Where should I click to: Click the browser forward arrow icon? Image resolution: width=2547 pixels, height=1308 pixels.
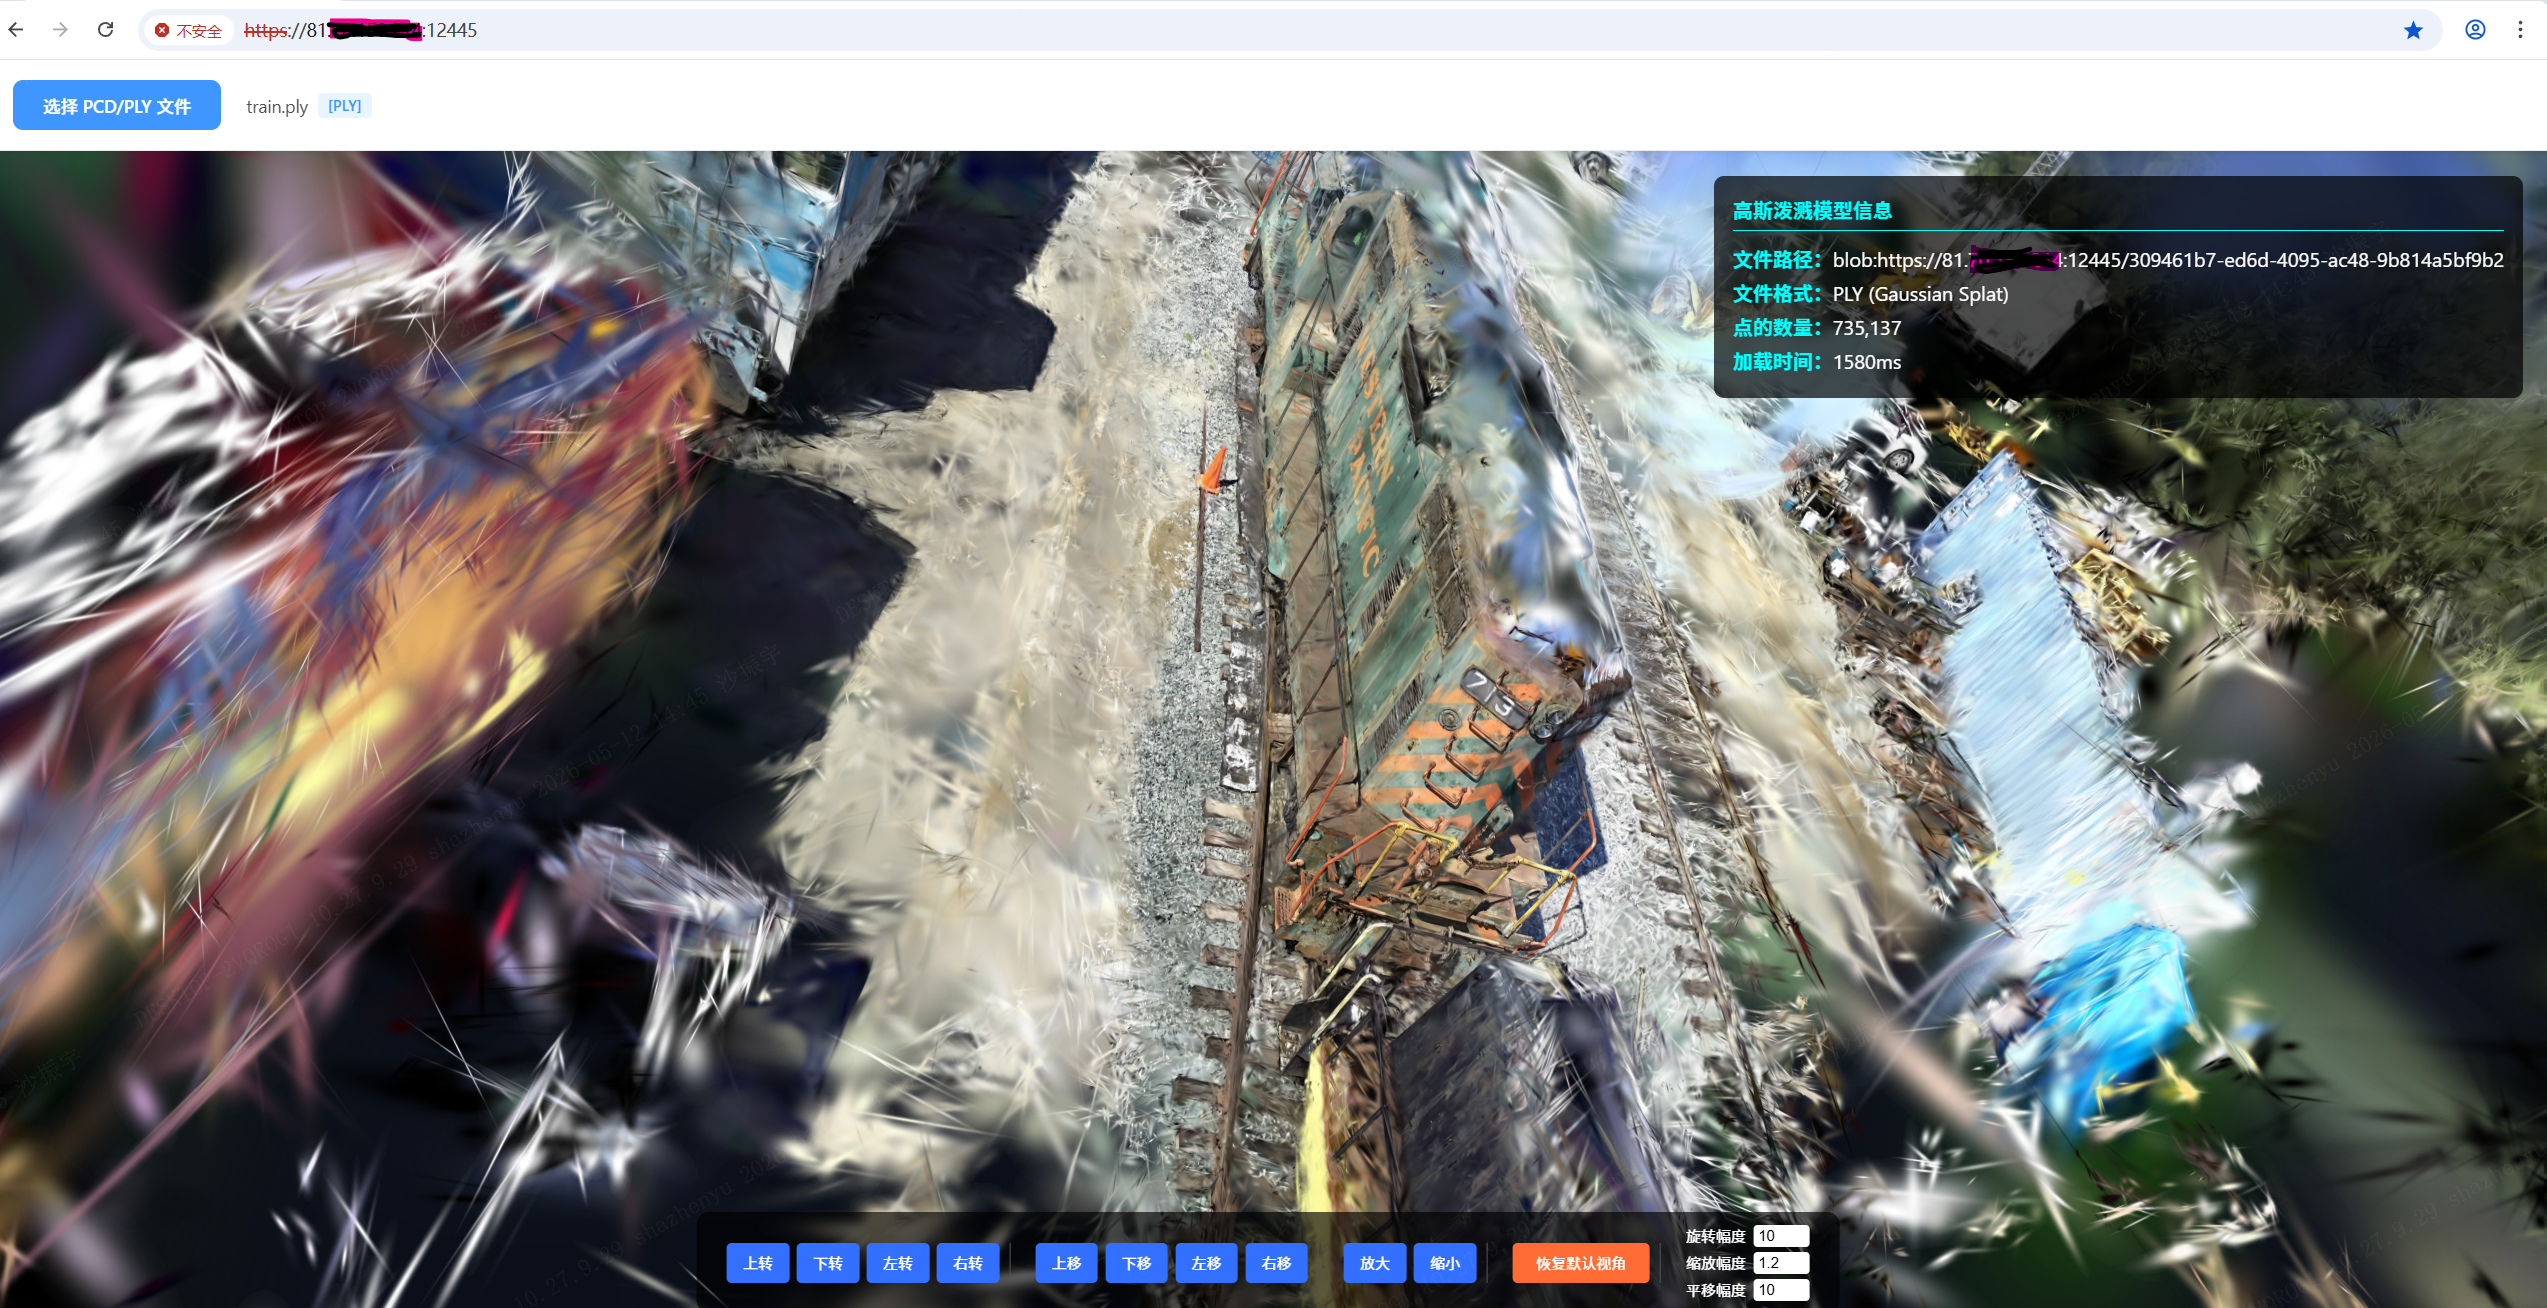tap(60, 30)
